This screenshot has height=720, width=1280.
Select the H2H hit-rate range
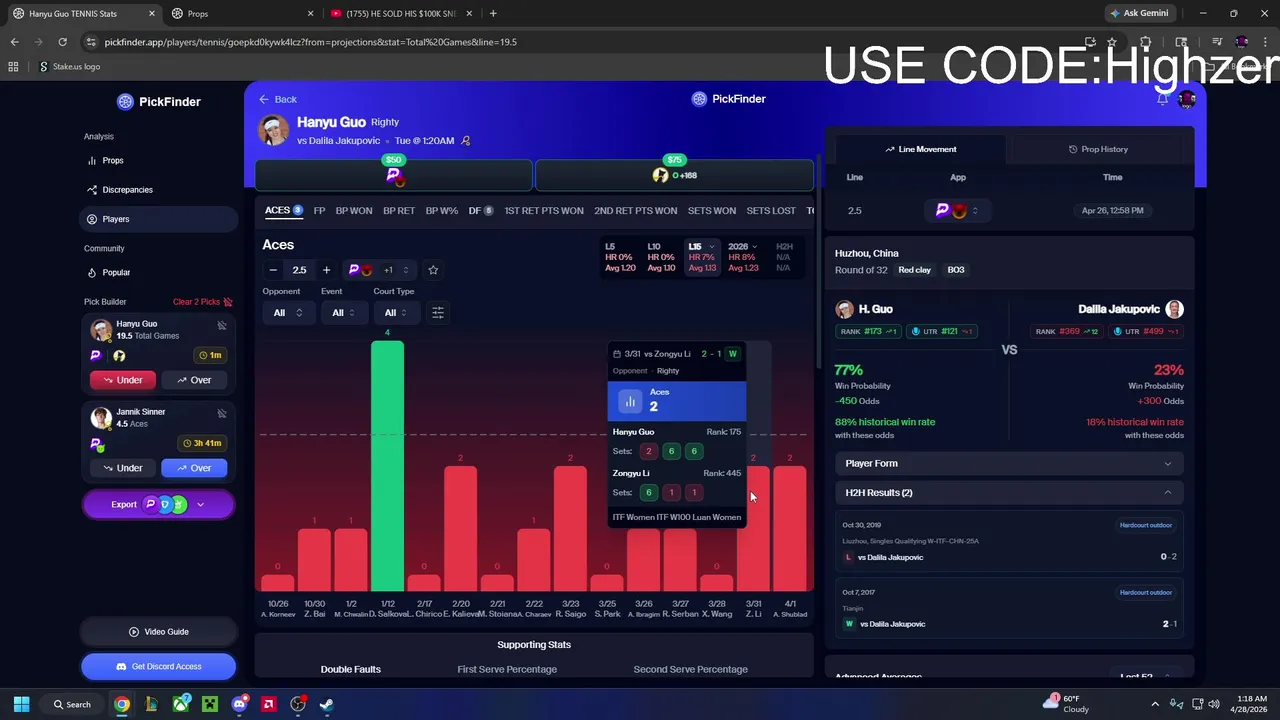[785, 257]
